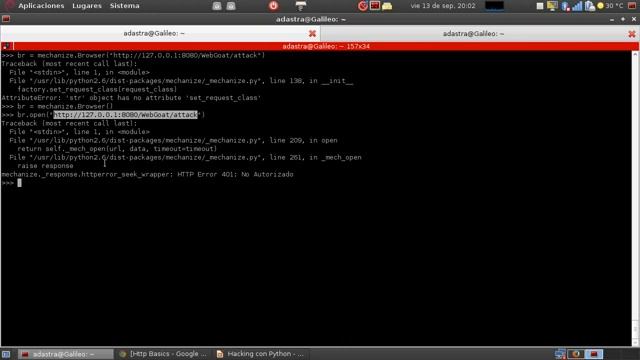This screenshot has height=360, width=640.
Task: Switch to the Http Basics - Google taskbar window
Action: pos(163,354)
